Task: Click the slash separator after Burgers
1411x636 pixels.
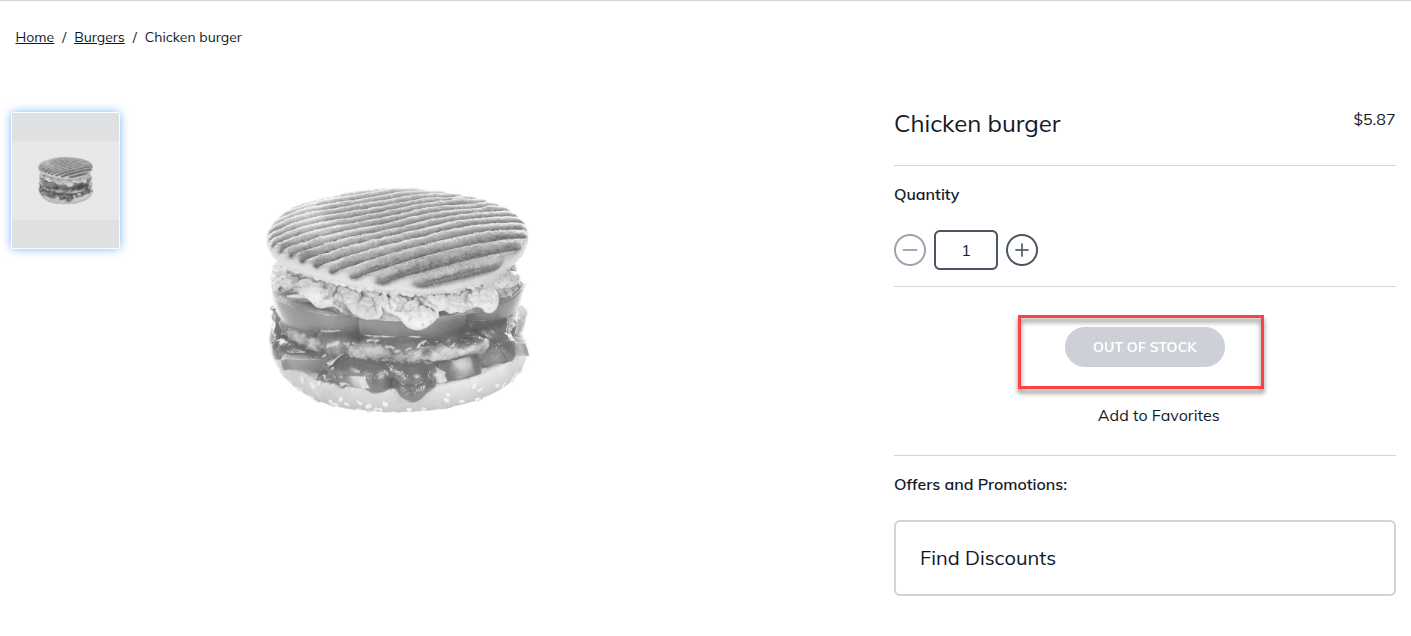Action: point(135,38)
